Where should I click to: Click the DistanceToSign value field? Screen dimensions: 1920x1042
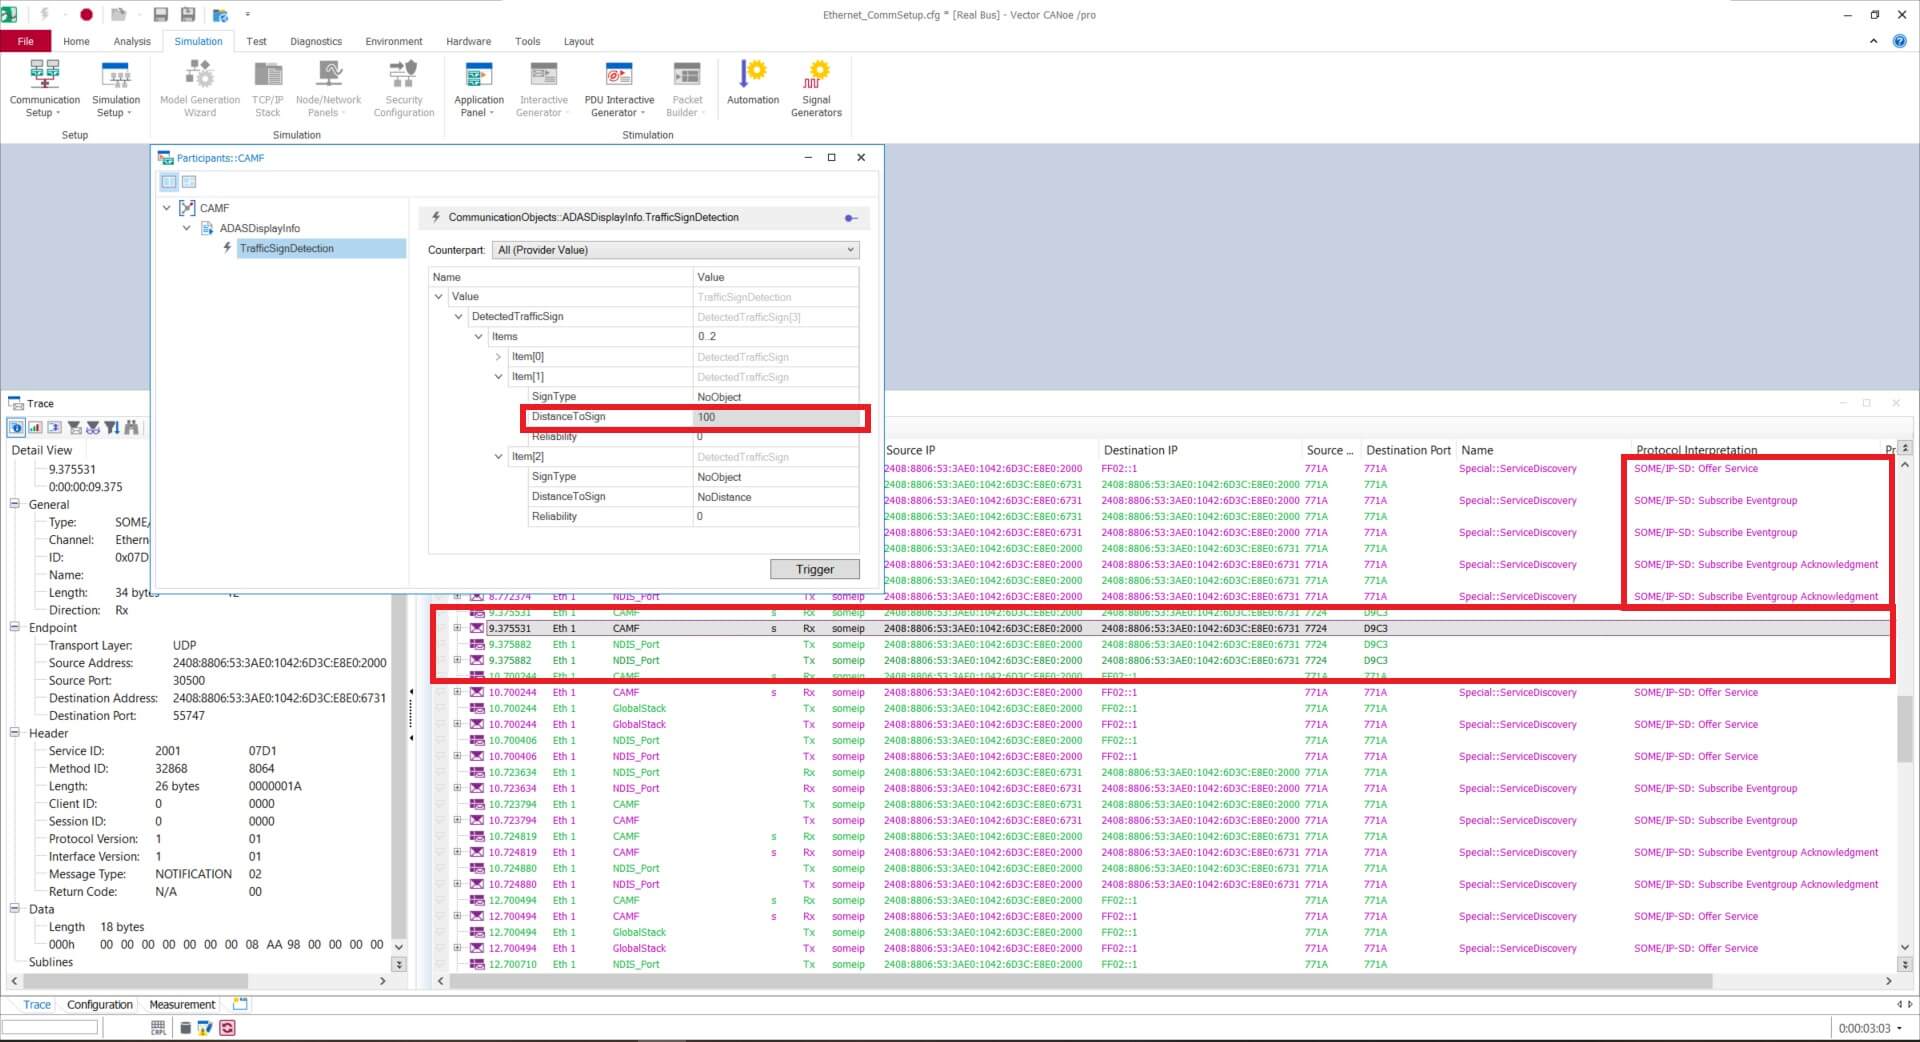point(776,417)
